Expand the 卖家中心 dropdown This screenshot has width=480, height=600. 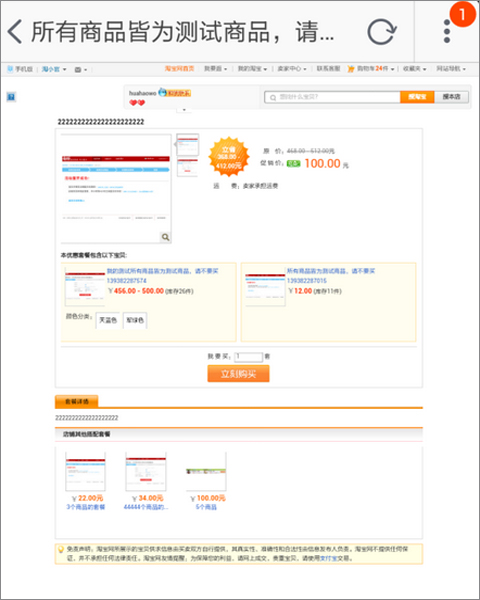tap(292, 69)
